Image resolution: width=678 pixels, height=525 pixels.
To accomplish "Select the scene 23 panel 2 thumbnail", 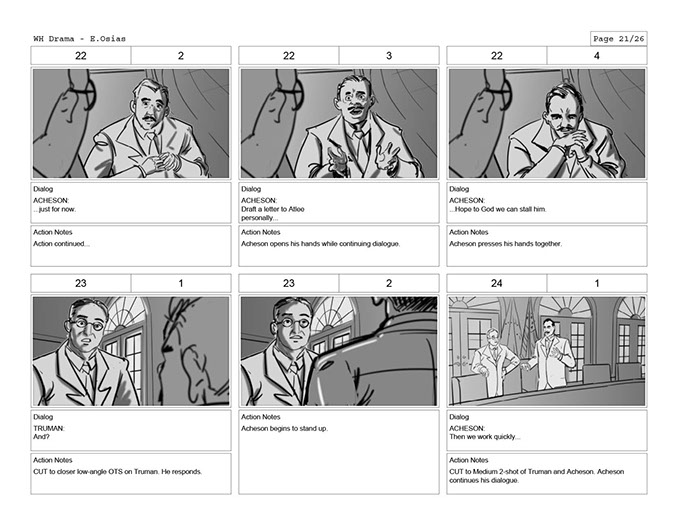I will point(339,351).
